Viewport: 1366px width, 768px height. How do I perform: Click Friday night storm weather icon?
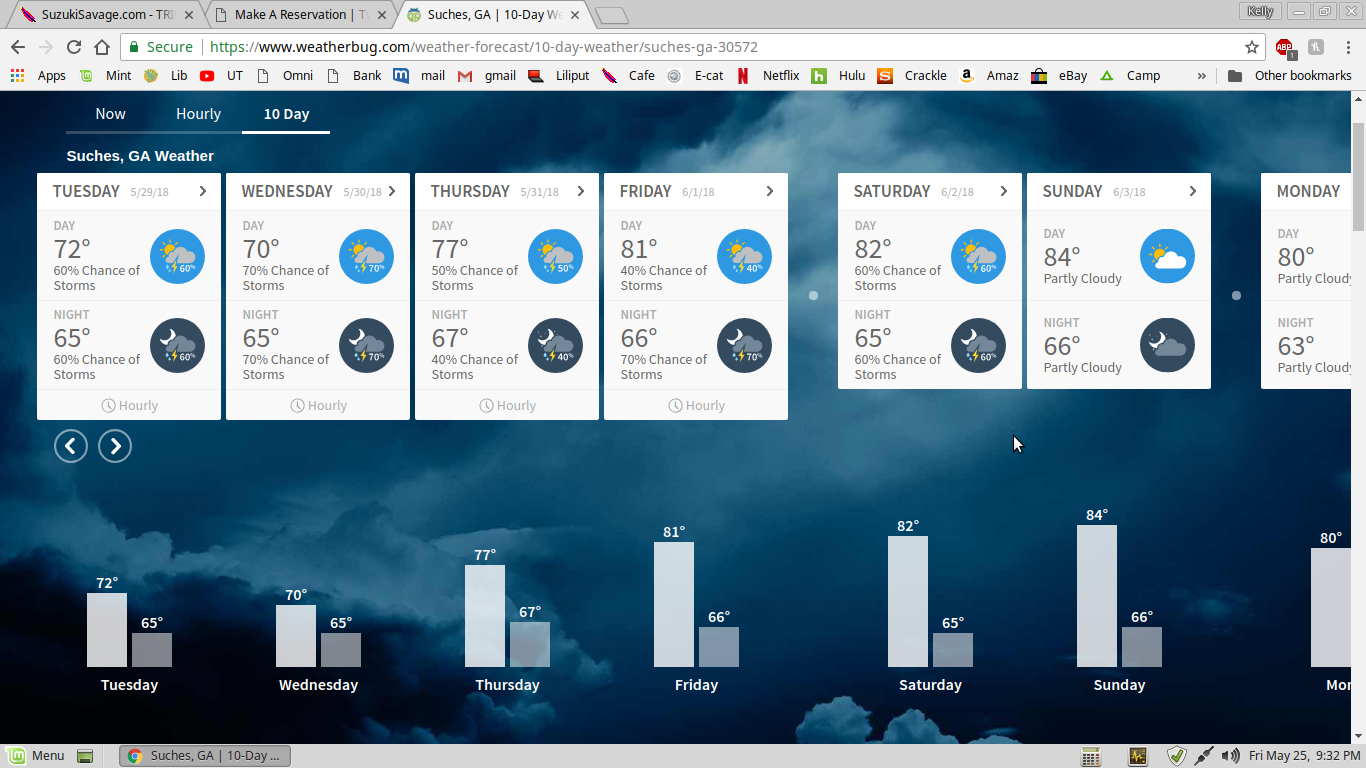[x=744, y=345]
